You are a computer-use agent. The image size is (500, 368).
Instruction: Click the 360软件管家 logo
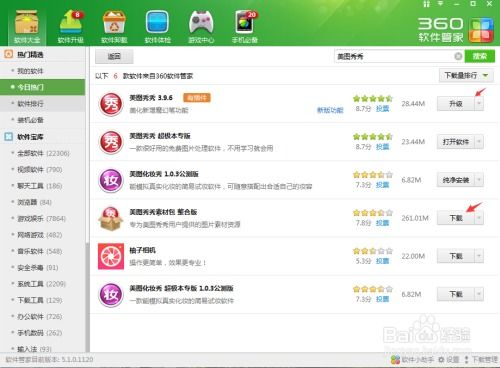point(456,30)
